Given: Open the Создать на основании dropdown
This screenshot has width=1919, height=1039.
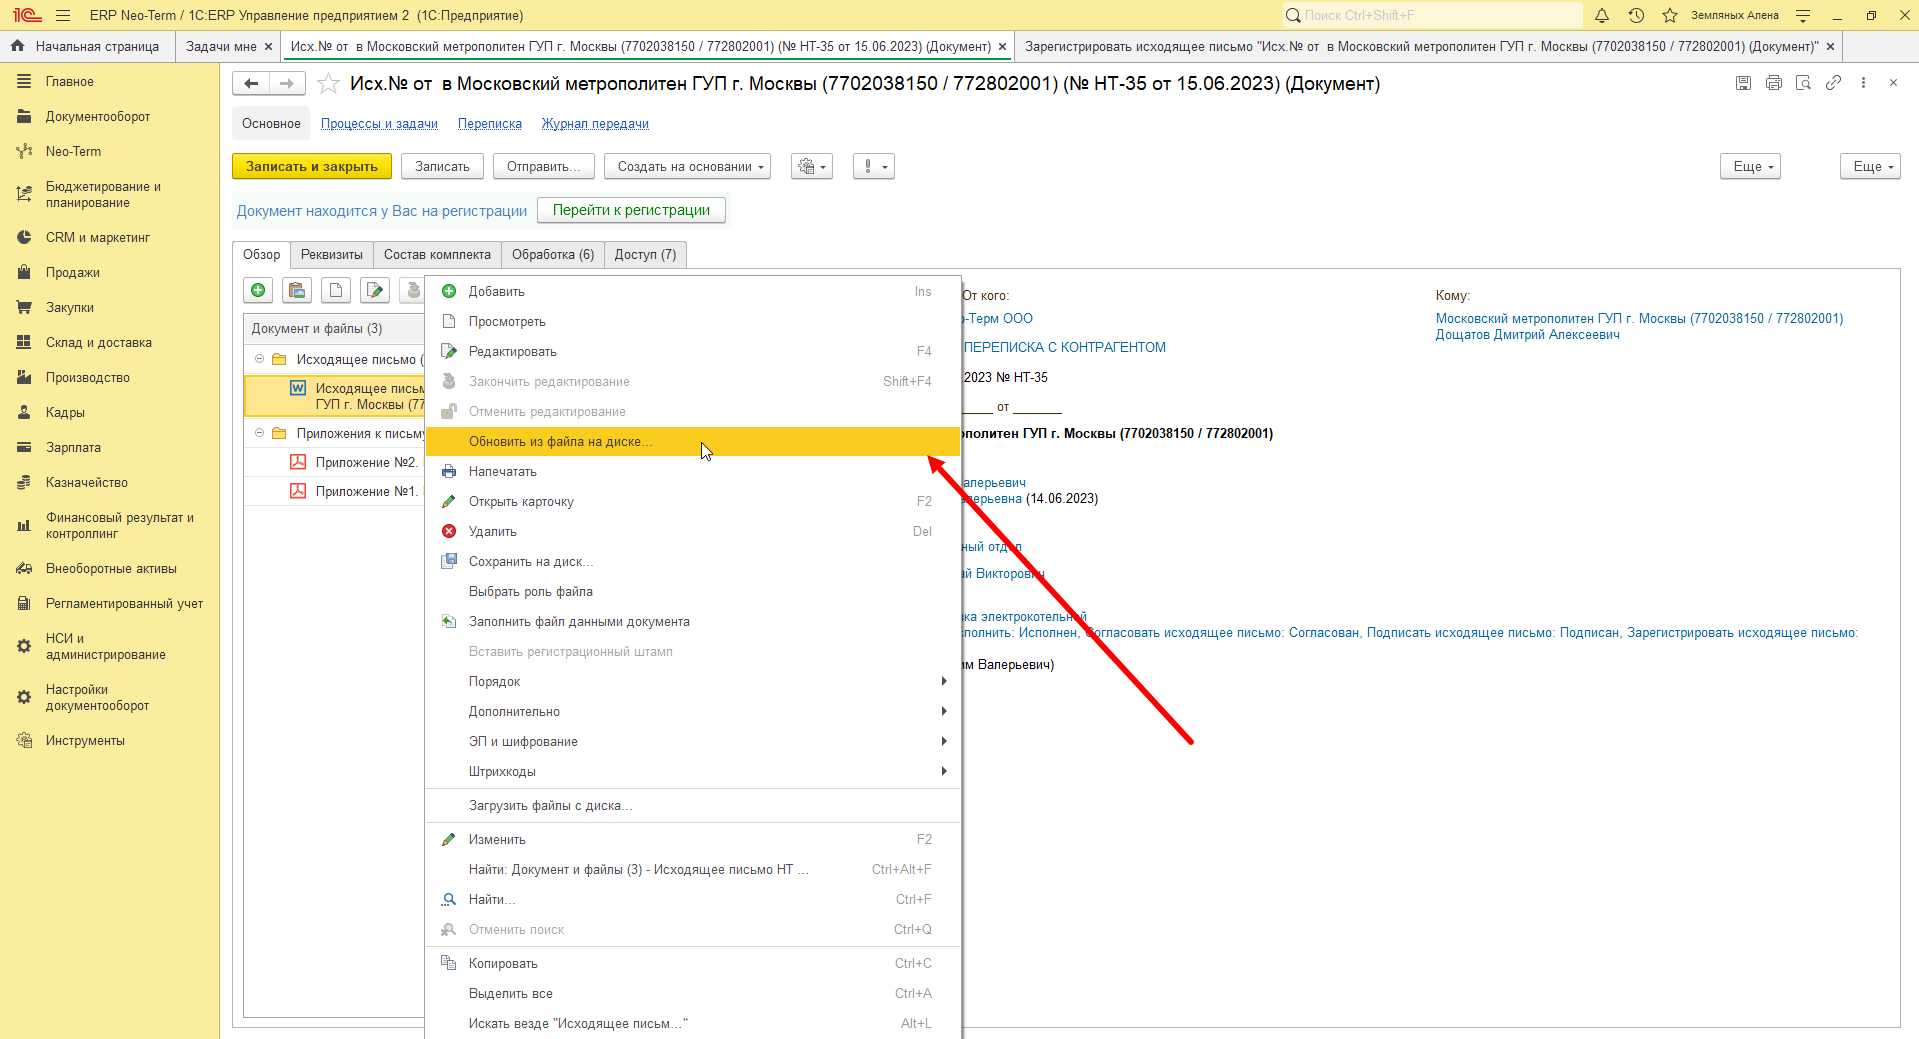Looking at the screenshot, I should [x=687, y=167].
